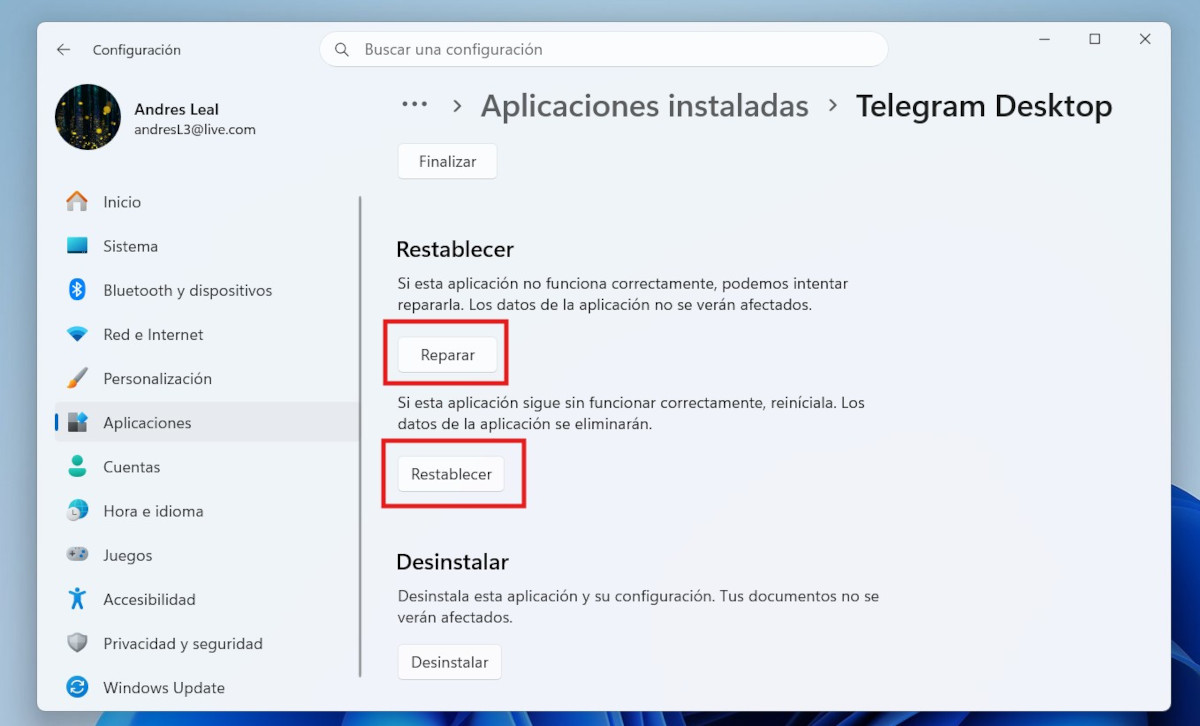Go back to Inicio settings home
This screenshot has width=1200, height=726.
coord(122,201)
